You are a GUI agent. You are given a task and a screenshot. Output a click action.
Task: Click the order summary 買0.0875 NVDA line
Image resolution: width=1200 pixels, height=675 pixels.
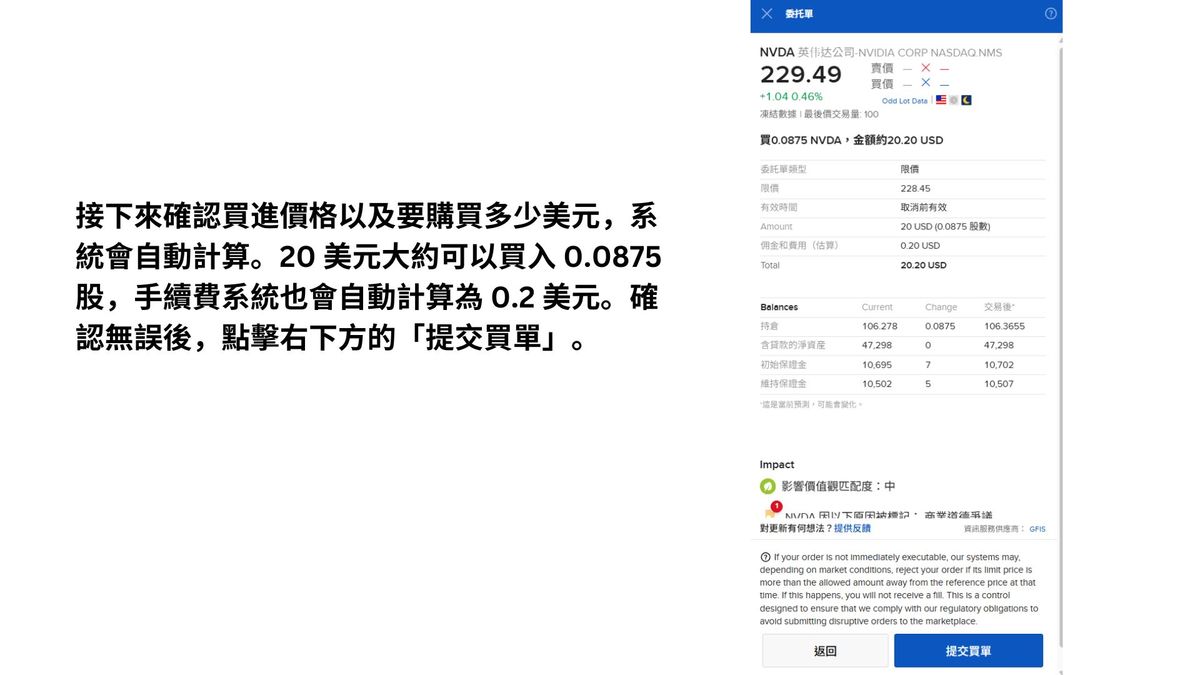click(851, 141)
